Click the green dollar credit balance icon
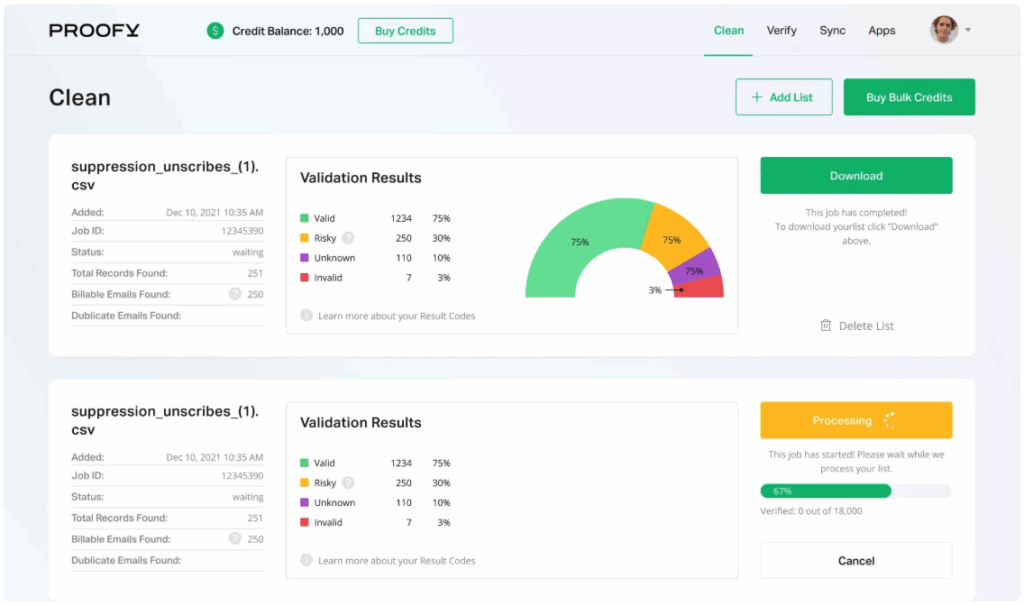 [215, 31]
